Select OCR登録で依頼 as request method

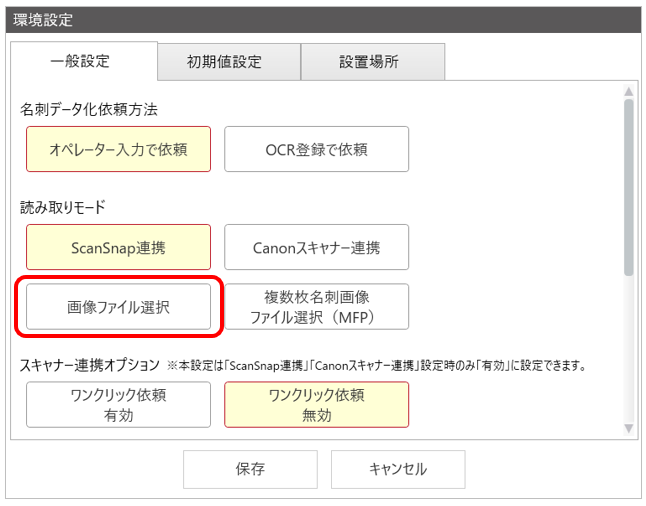click(316, 149)
